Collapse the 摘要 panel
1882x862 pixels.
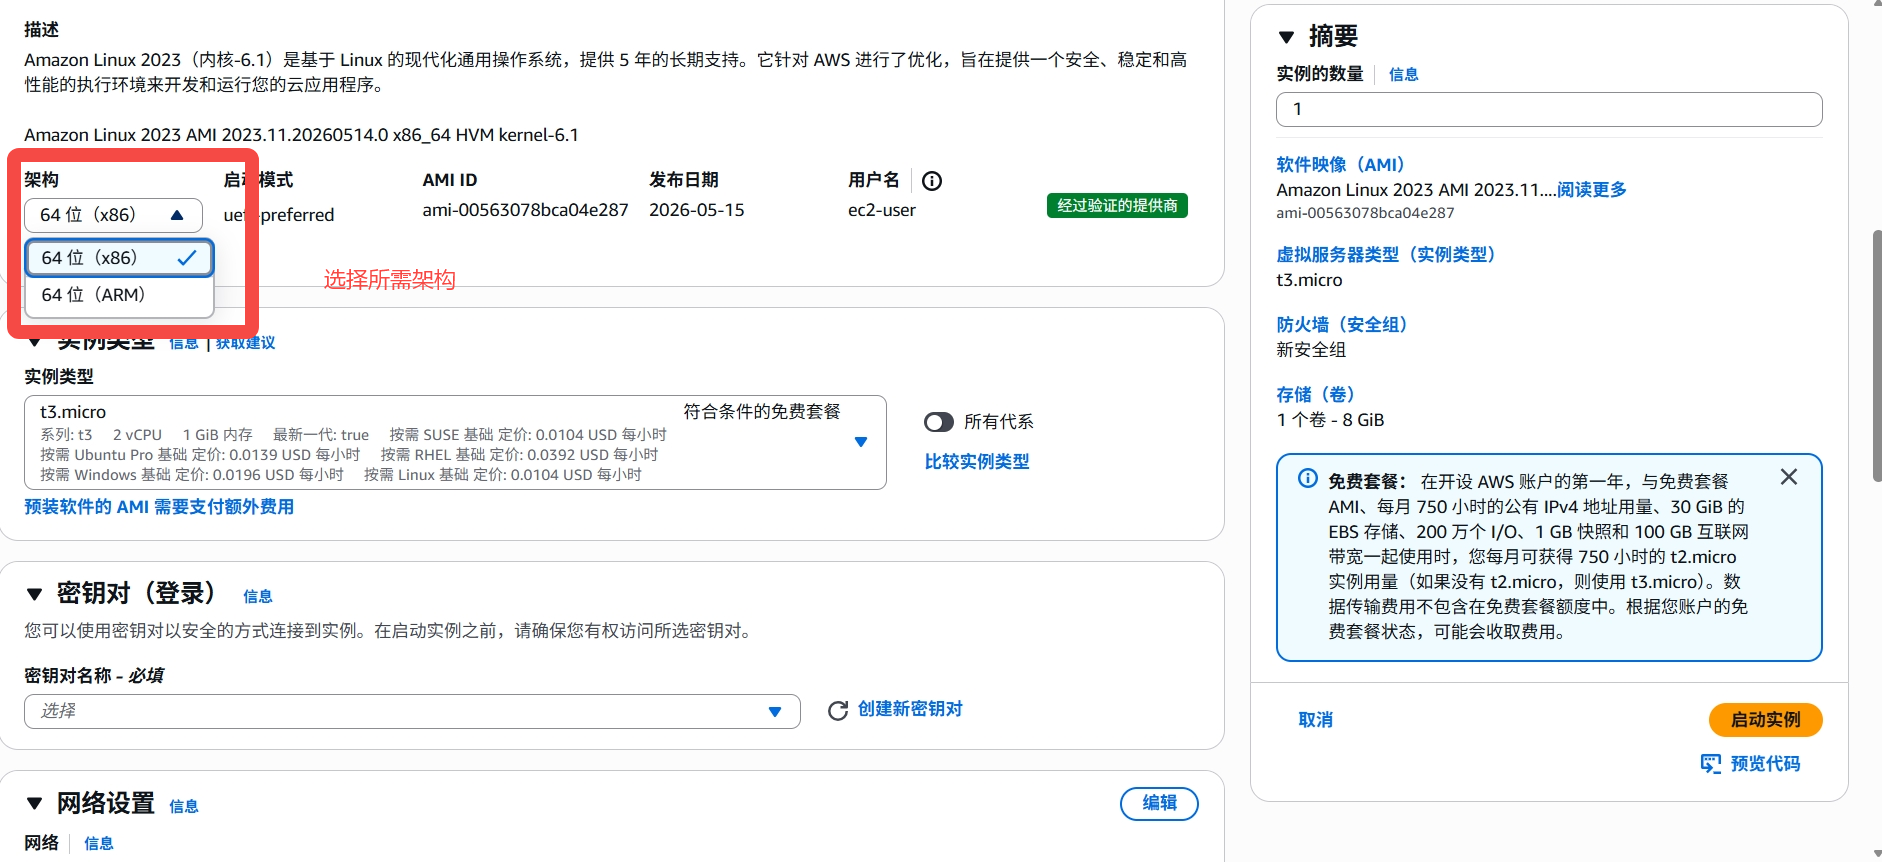pos(1287,38)
